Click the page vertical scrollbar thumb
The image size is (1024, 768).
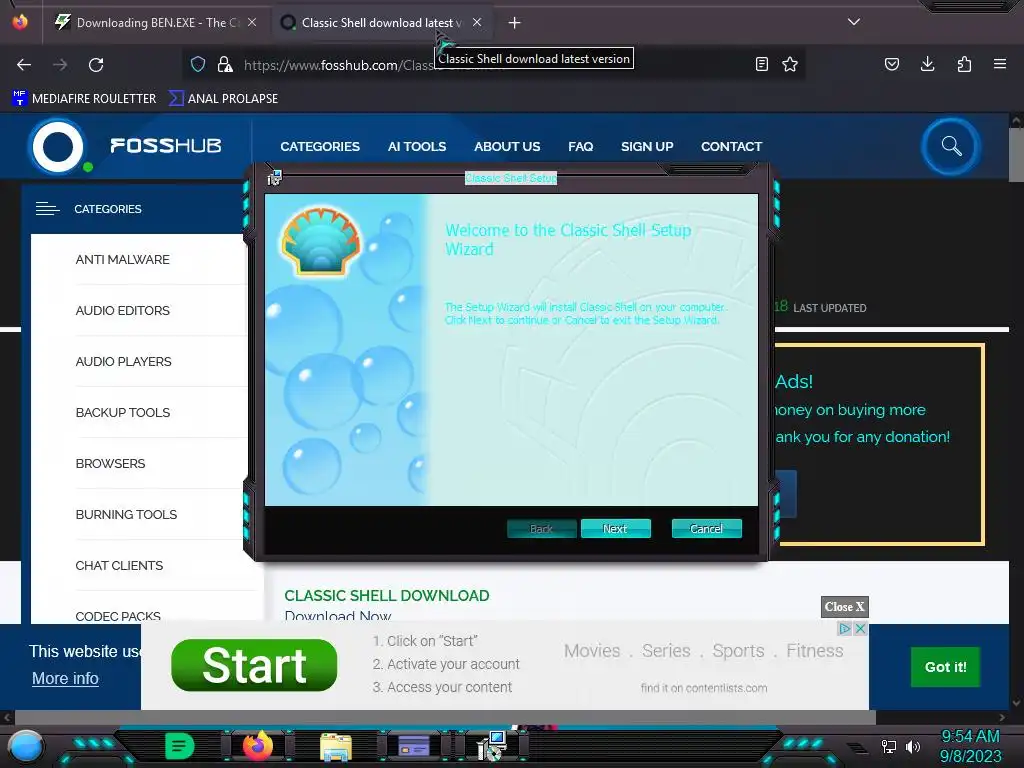coord(1016,154)
